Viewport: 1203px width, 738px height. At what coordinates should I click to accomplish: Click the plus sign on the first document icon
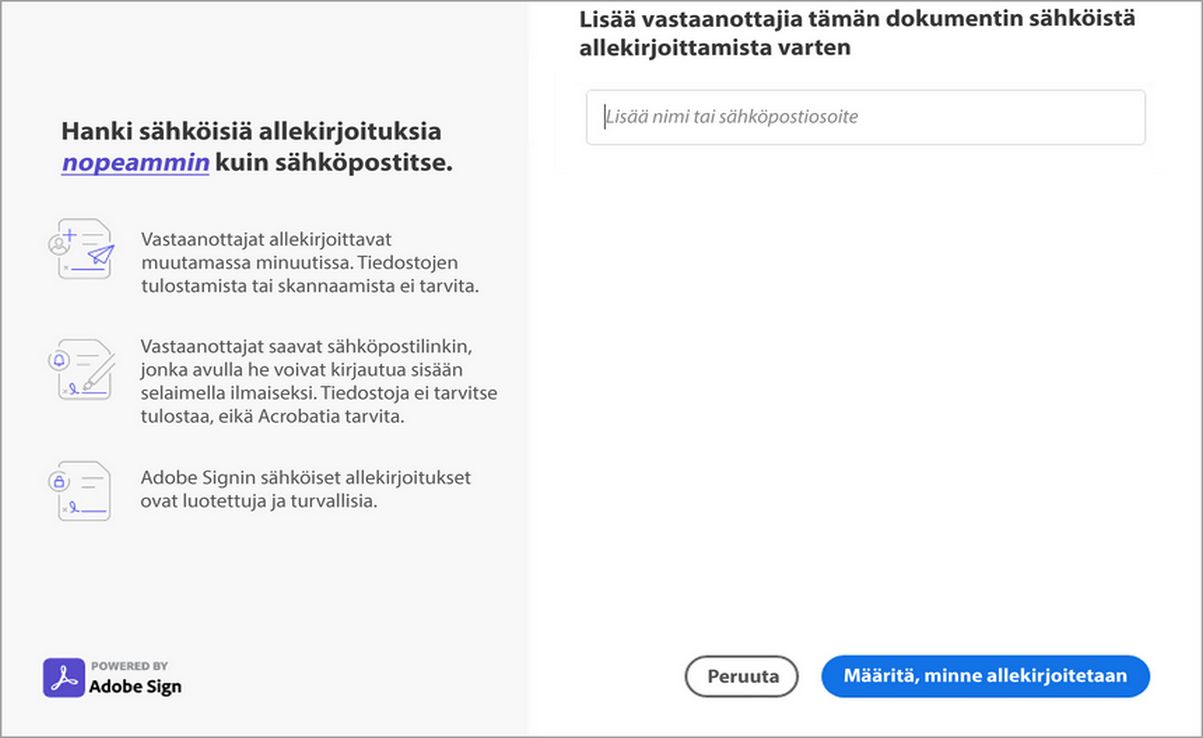(69, 233)
